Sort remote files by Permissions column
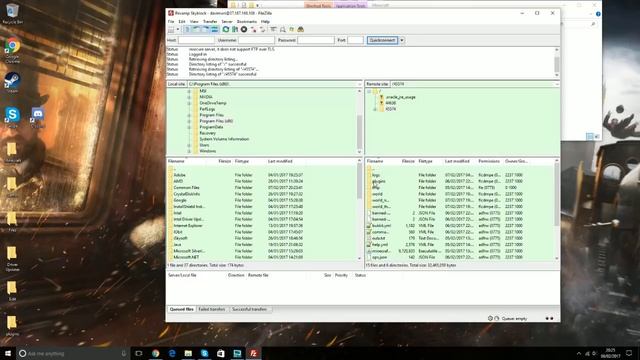This screenshot has width=640, height=360. (x=489, y=161)
